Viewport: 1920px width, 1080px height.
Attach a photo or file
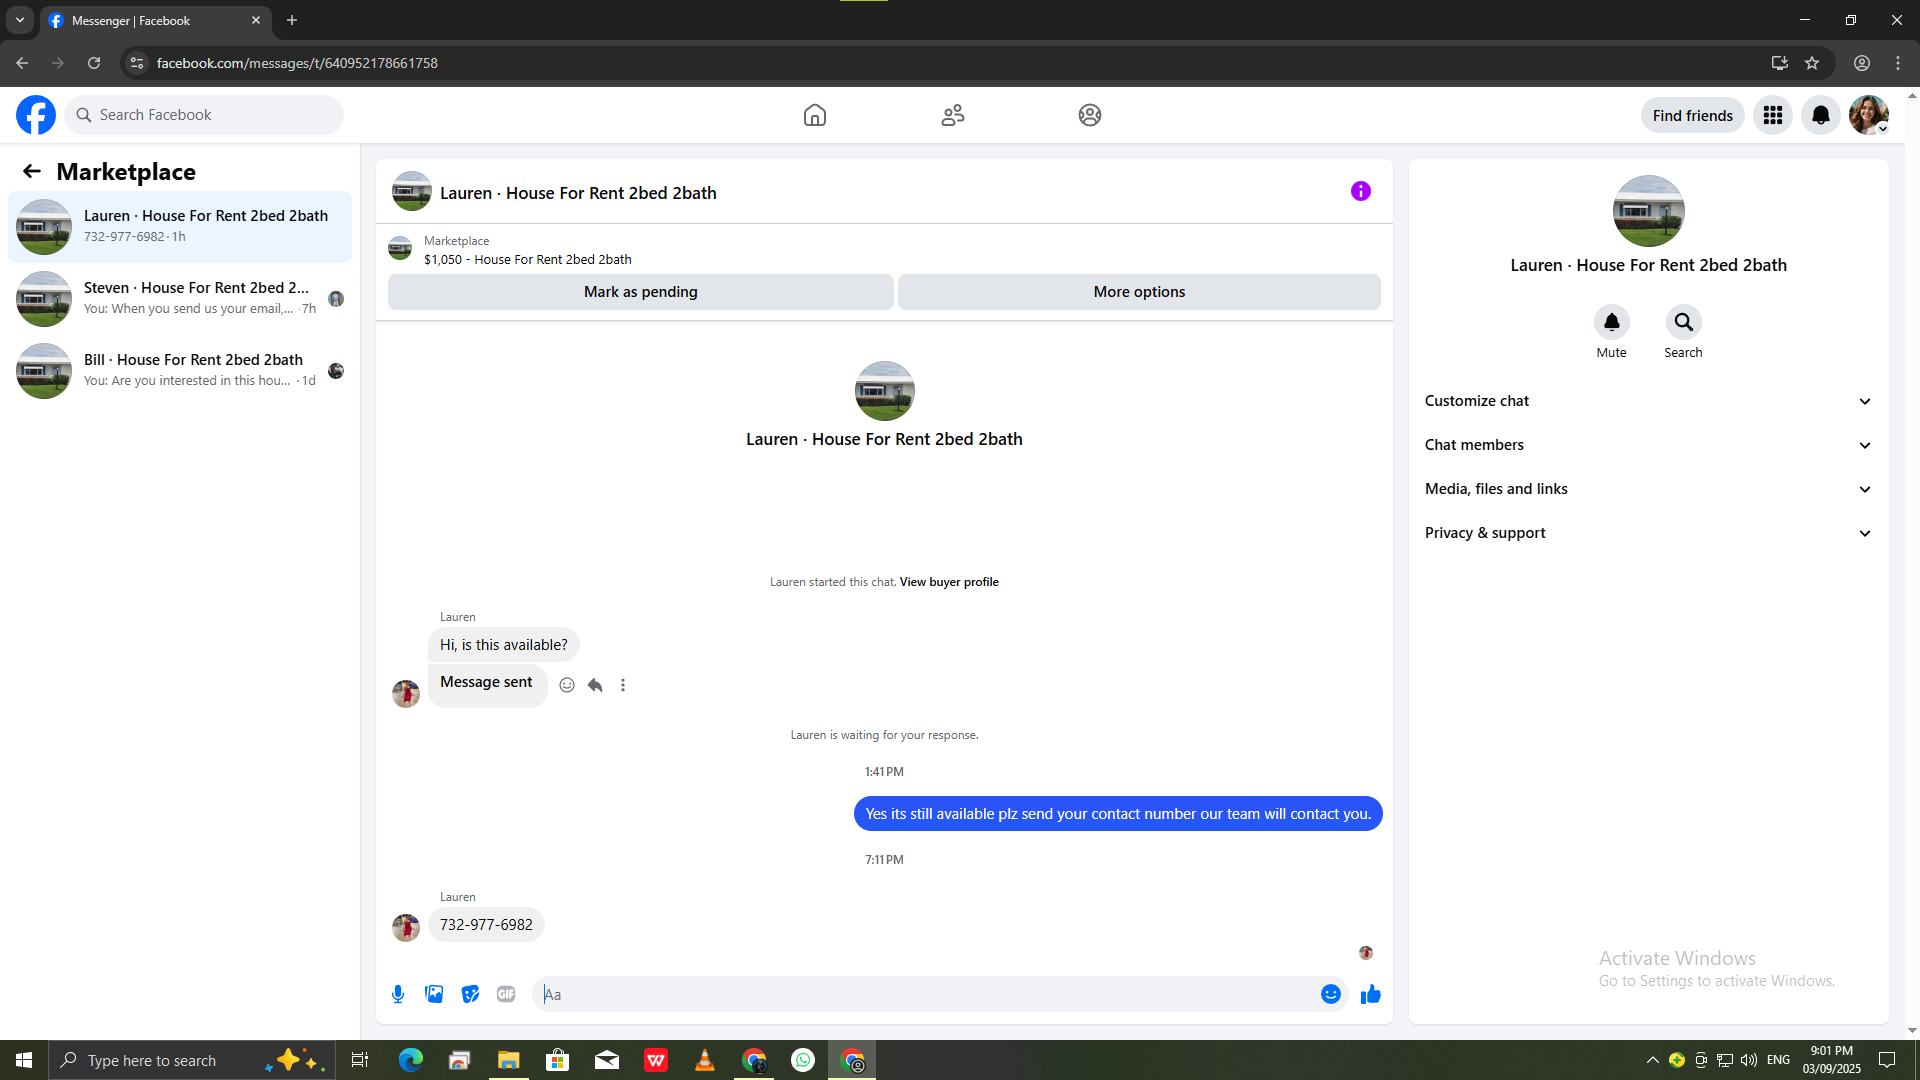pos(434,994)
